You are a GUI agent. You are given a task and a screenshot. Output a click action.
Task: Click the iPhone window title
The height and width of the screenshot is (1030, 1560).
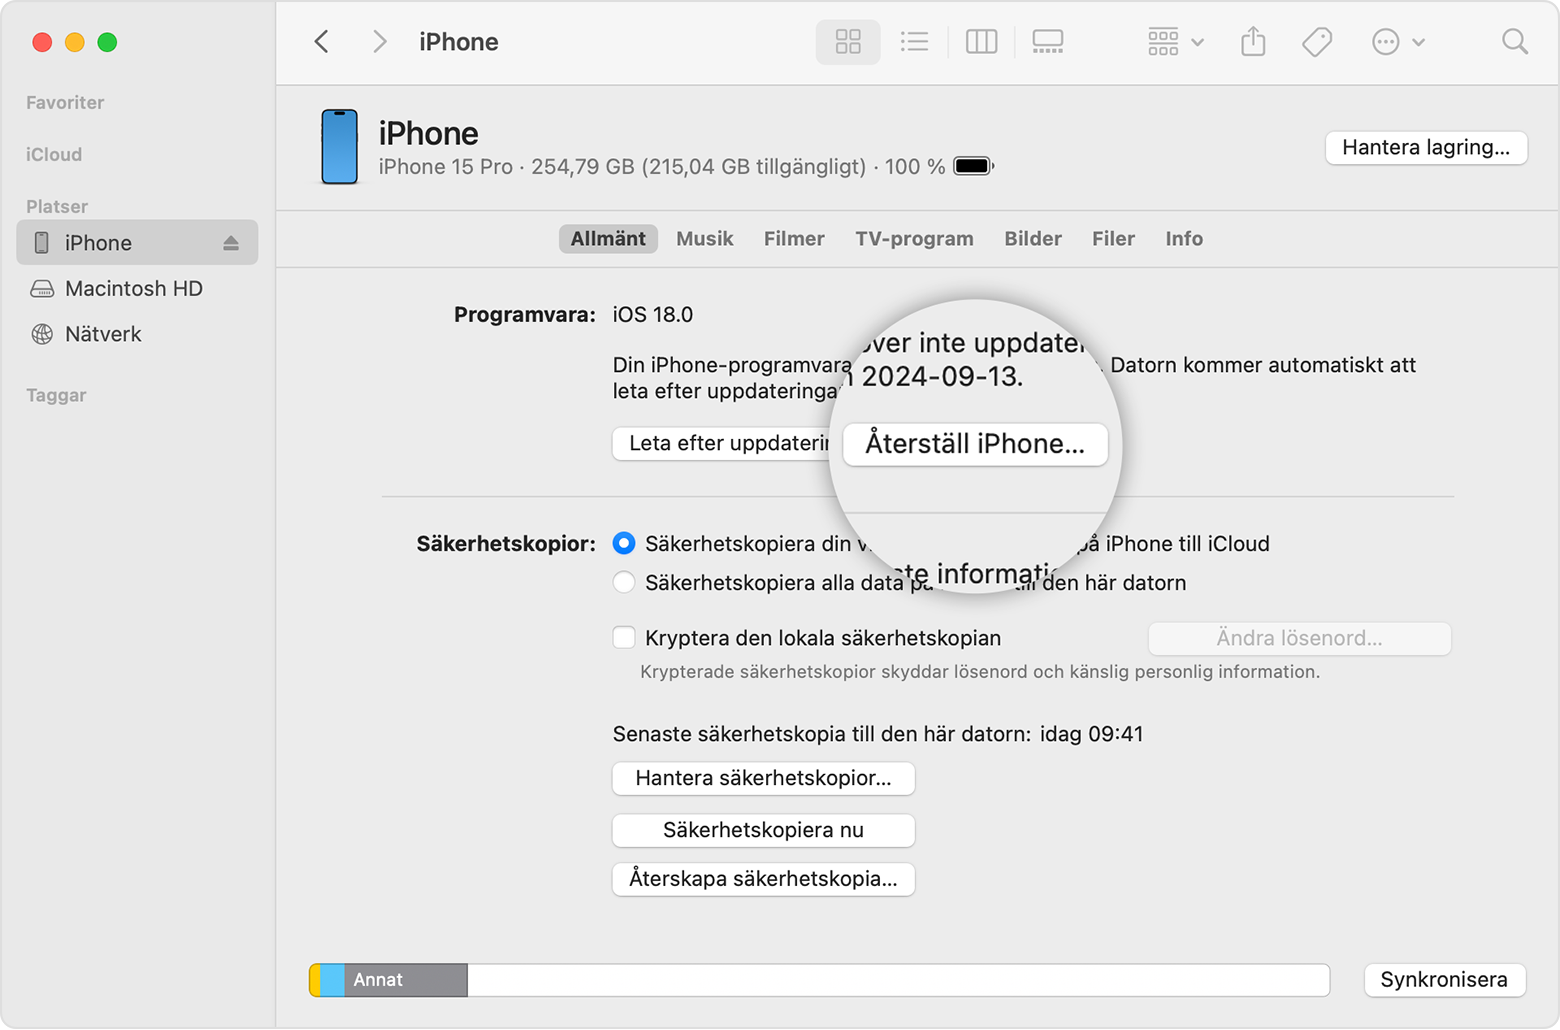tap(459, 42)
